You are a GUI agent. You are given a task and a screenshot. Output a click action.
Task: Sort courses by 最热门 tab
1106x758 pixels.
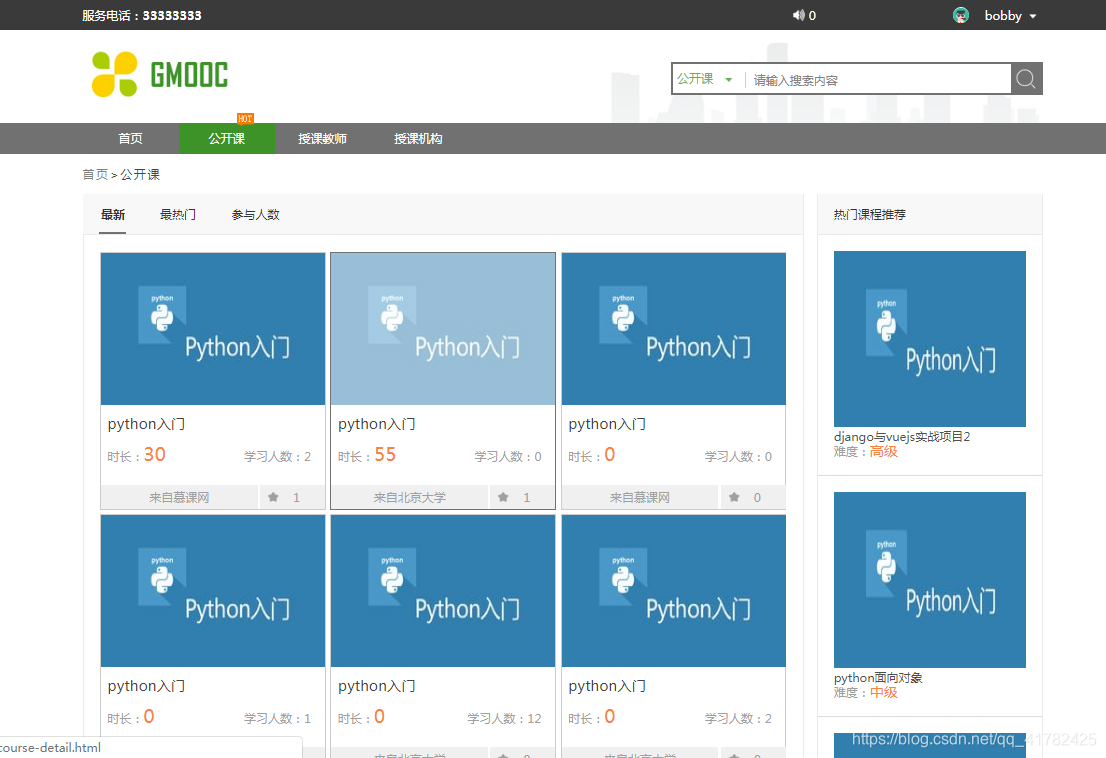178,214
